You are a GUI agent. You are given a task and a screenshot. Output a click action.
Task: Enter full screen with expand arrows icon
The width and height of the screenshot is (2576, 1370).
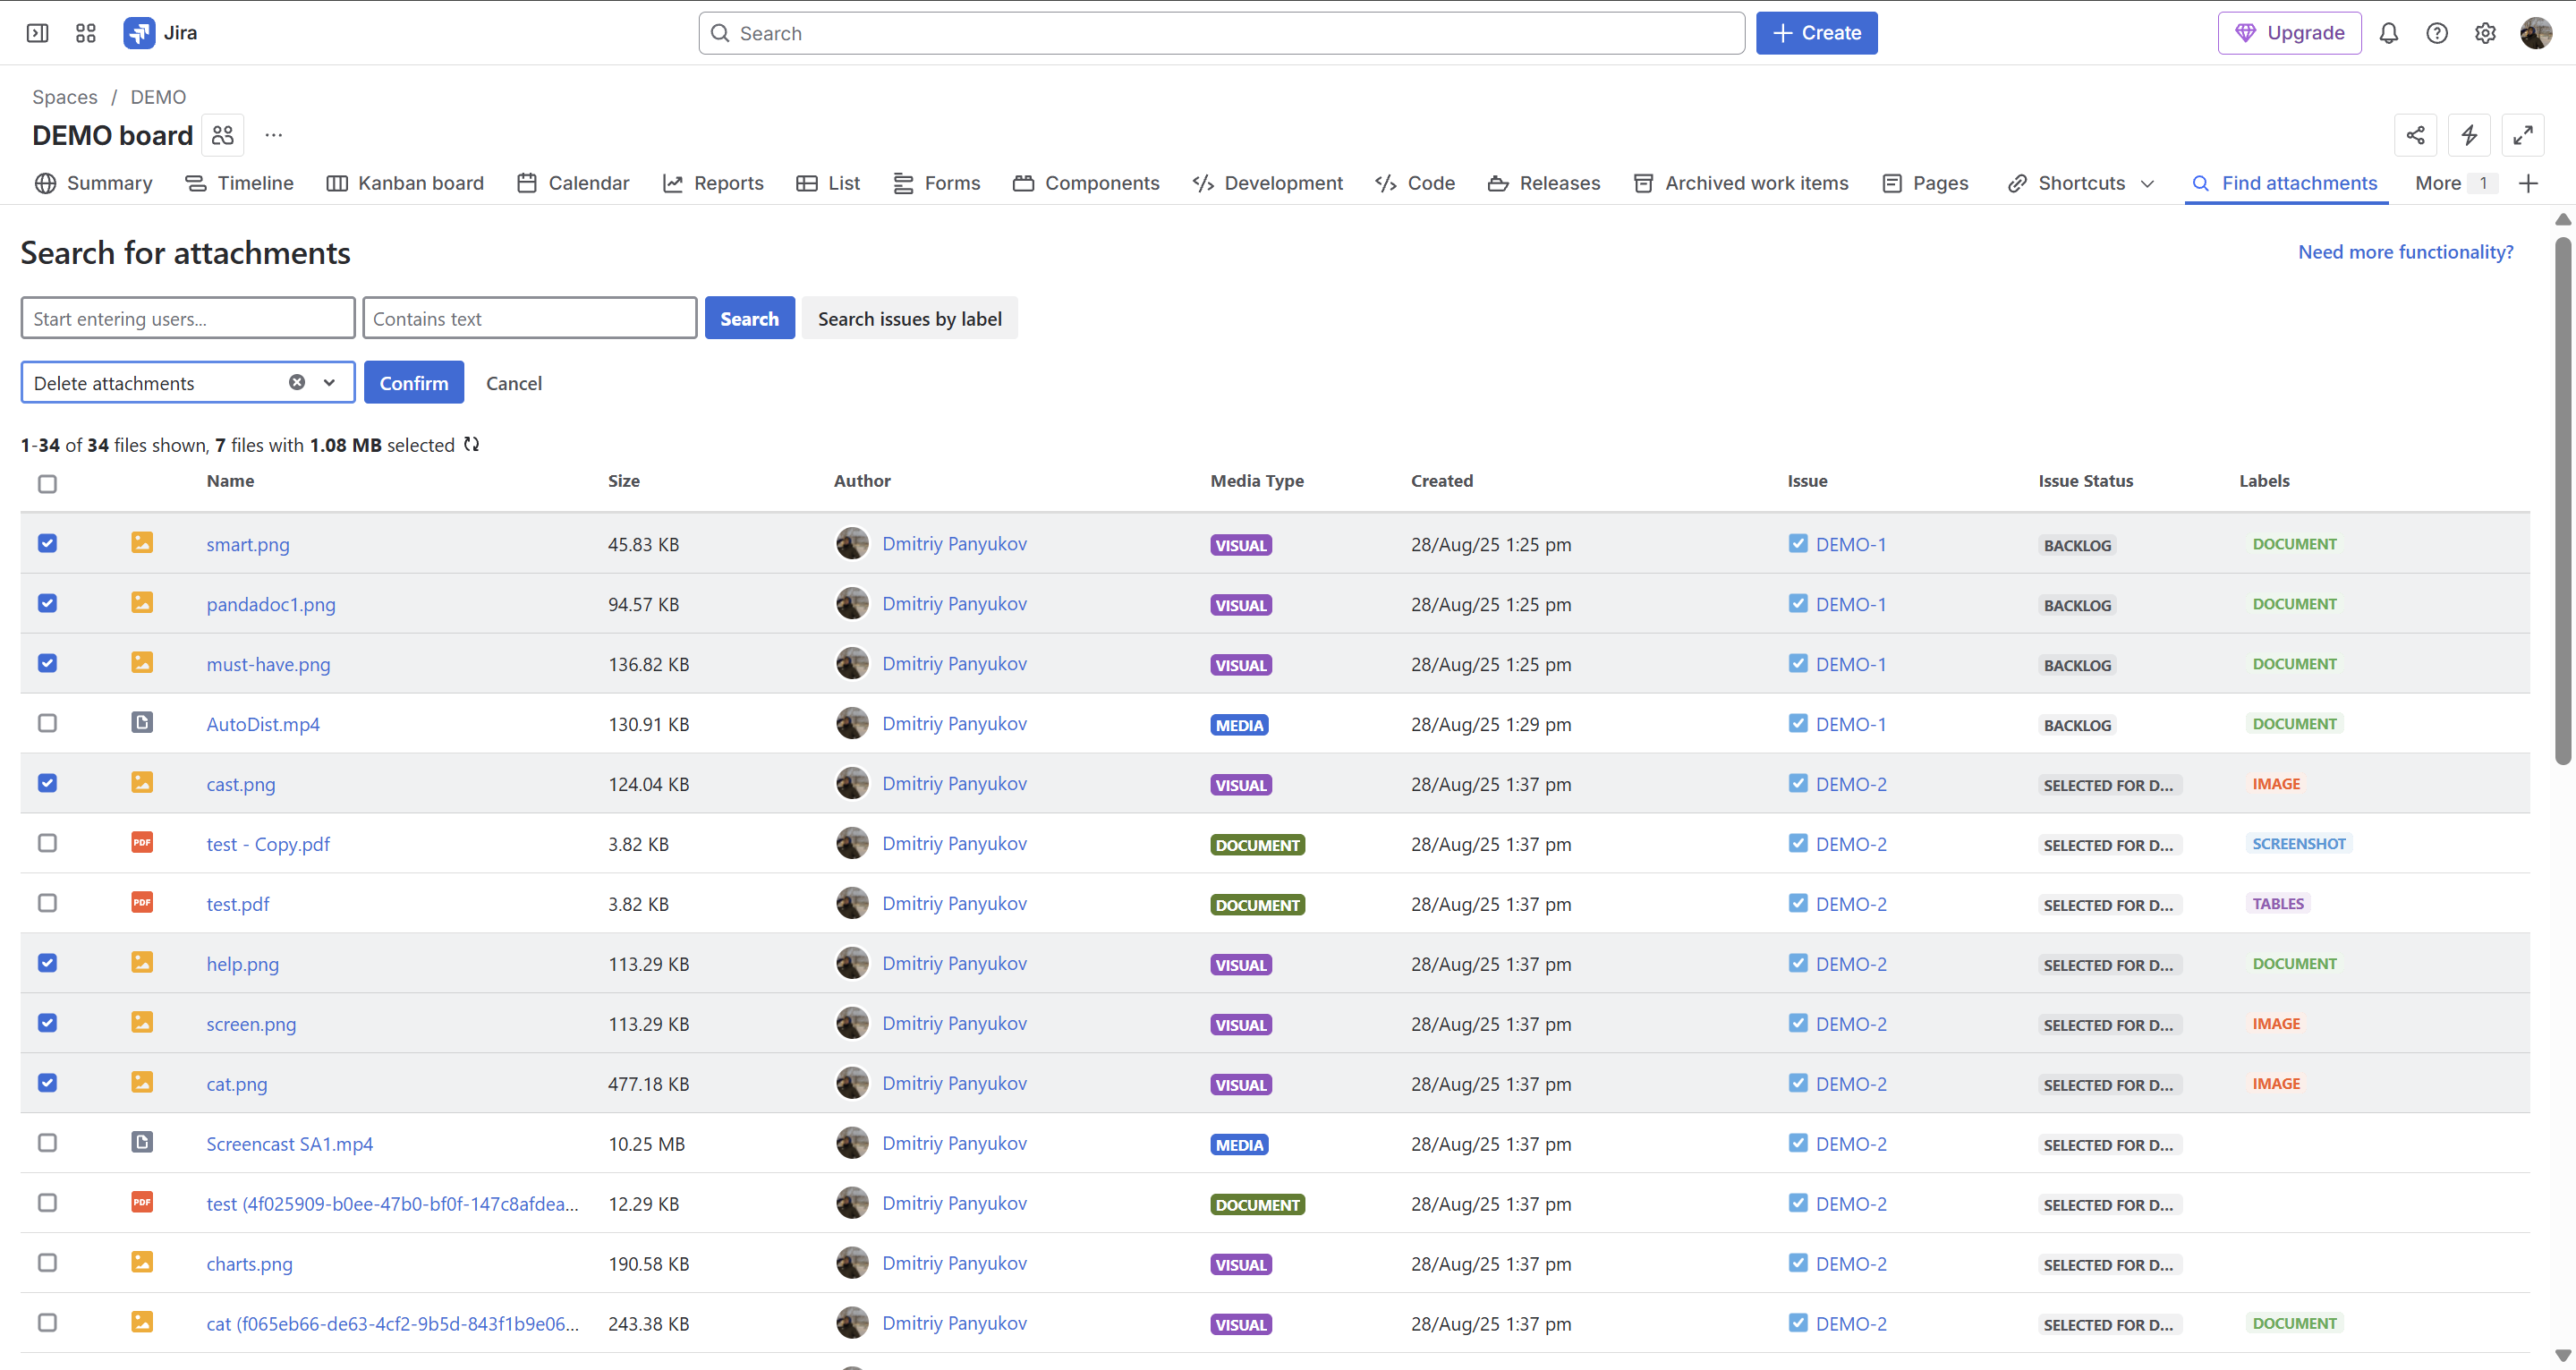click(x=2522, y=135)
